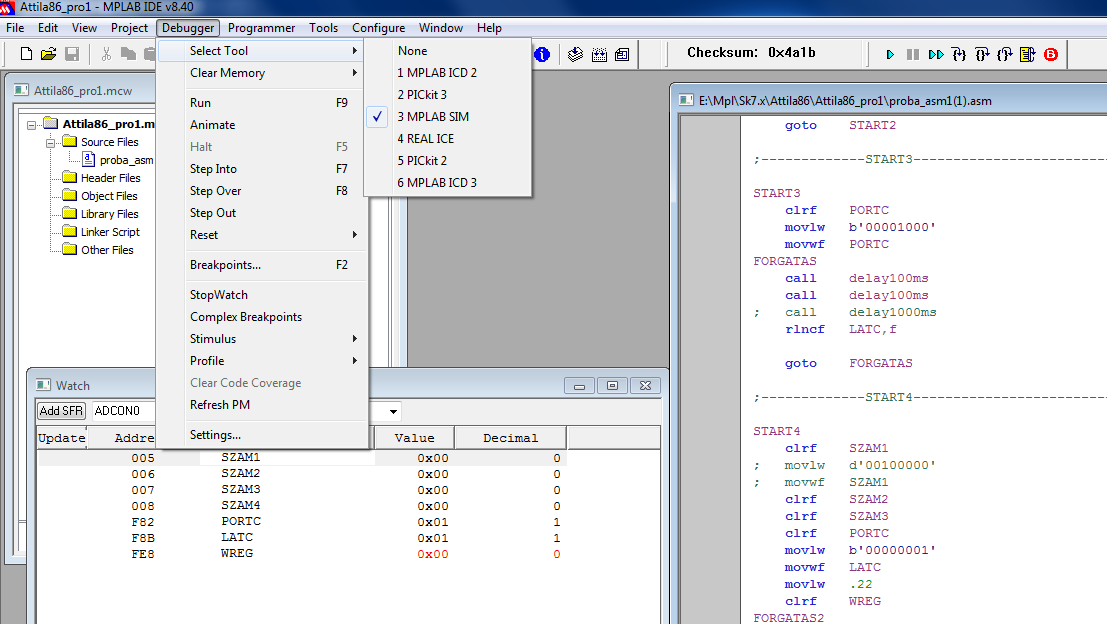Click the Step Into braces icon
The image size is (1107, 624).
(x=959, y=54)
